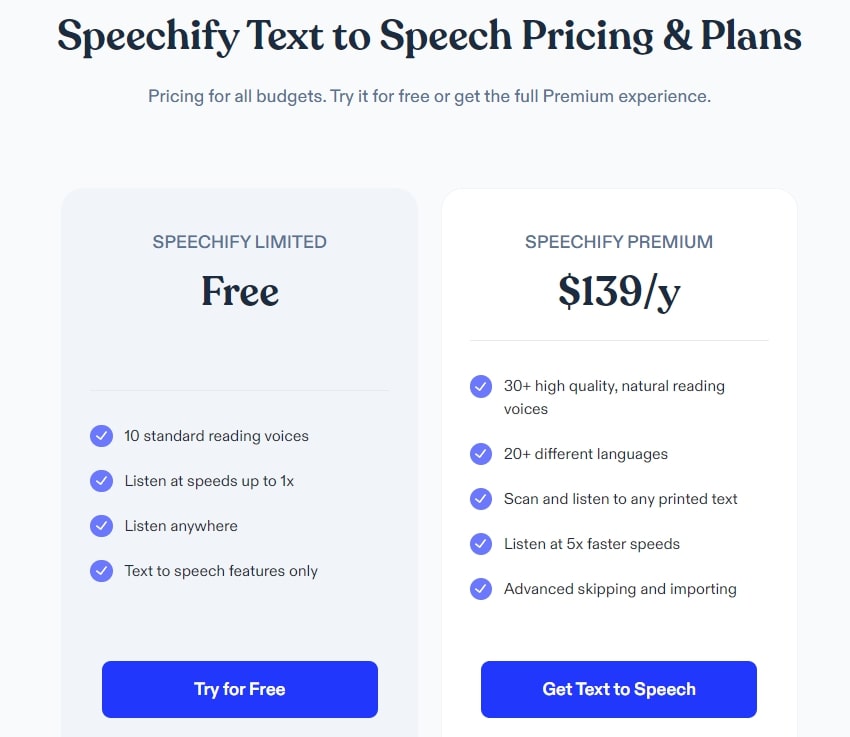Click checkmark beside Listen at 5x faster speeds
This screenshot has width=850, height=737.
point(481,544)
